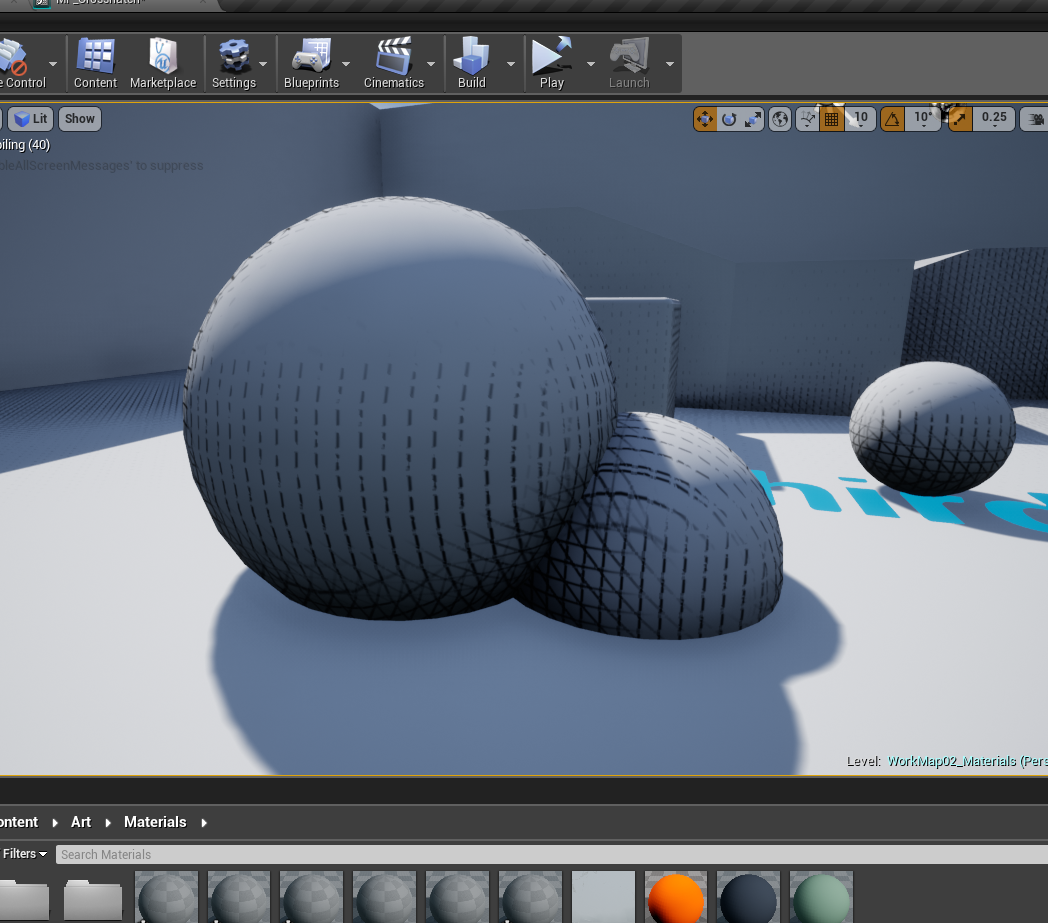The width and height of the screenshot is (1048, 923).
Task: Open the Lit view mode menu
Action: (x=31, y=119)
